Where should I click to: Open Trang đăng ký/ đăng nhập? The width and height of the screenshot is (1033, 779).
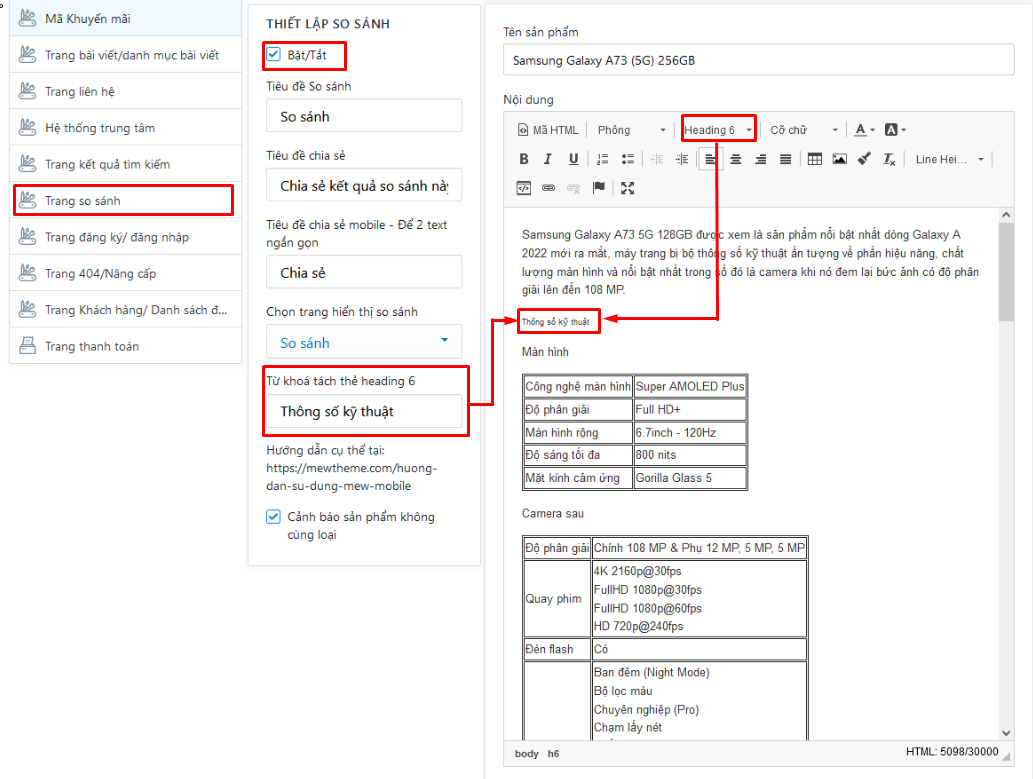pos(125,237)
